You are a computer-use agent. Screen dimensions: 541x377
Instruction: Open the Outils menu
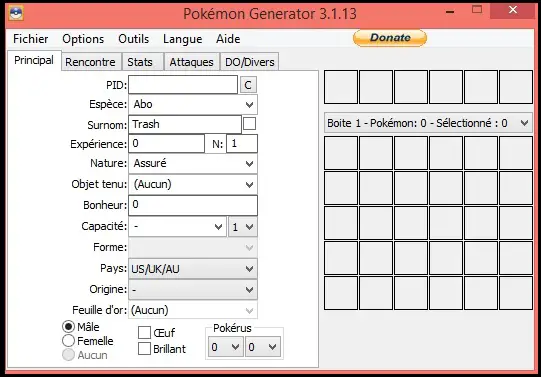pyautogui.click(x=134, y=39)
